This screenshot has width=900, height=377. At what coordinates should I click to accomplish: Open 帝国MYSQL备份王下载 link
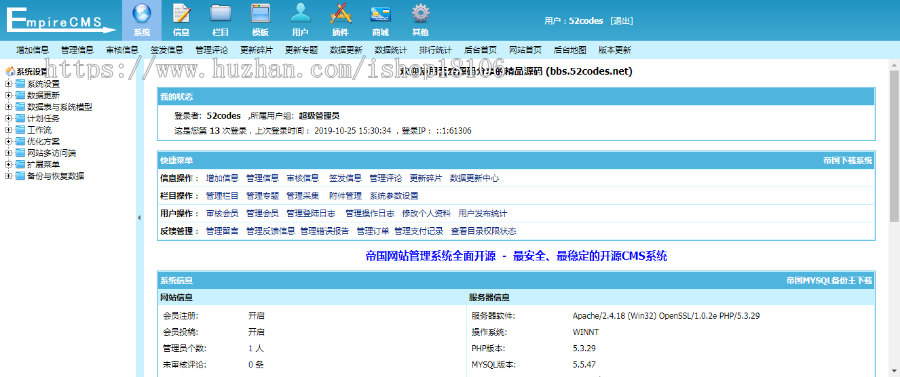pos(829,281)
